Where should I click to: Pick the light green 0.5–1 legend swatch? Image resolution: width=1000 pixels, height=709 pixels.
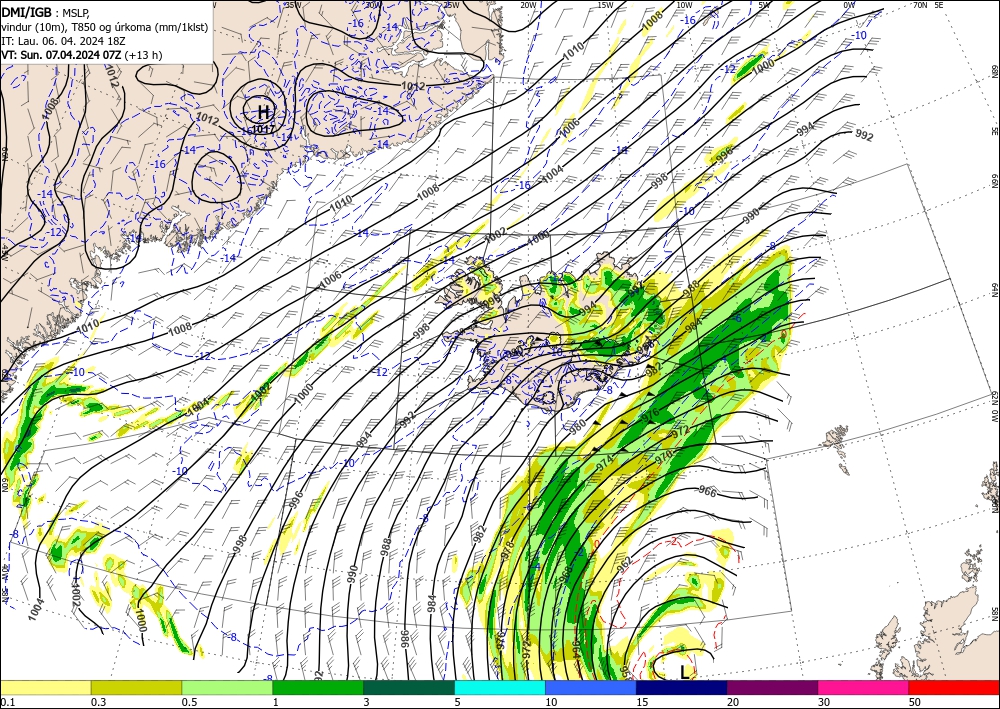(x=227, y=687)
